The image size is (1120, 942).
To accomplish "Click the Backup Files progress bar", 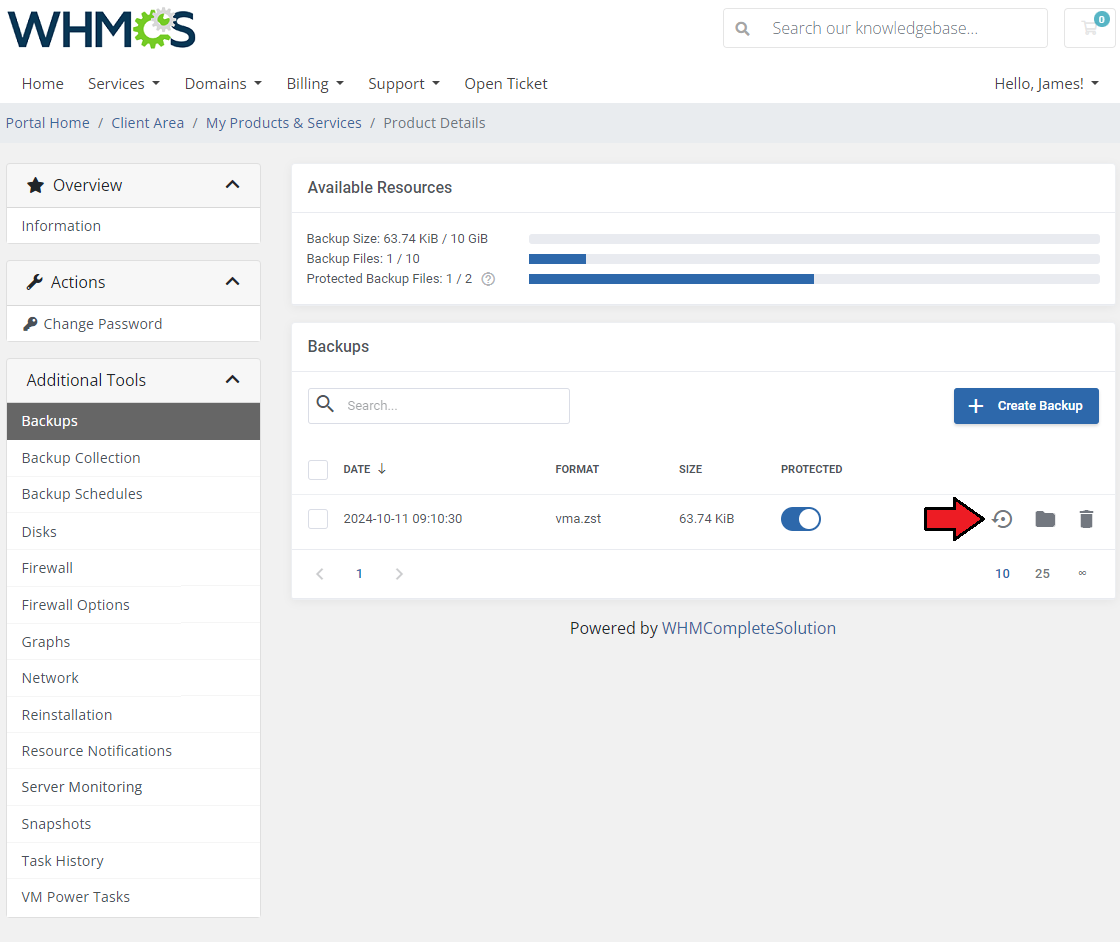I will click(x=814, y=259).
